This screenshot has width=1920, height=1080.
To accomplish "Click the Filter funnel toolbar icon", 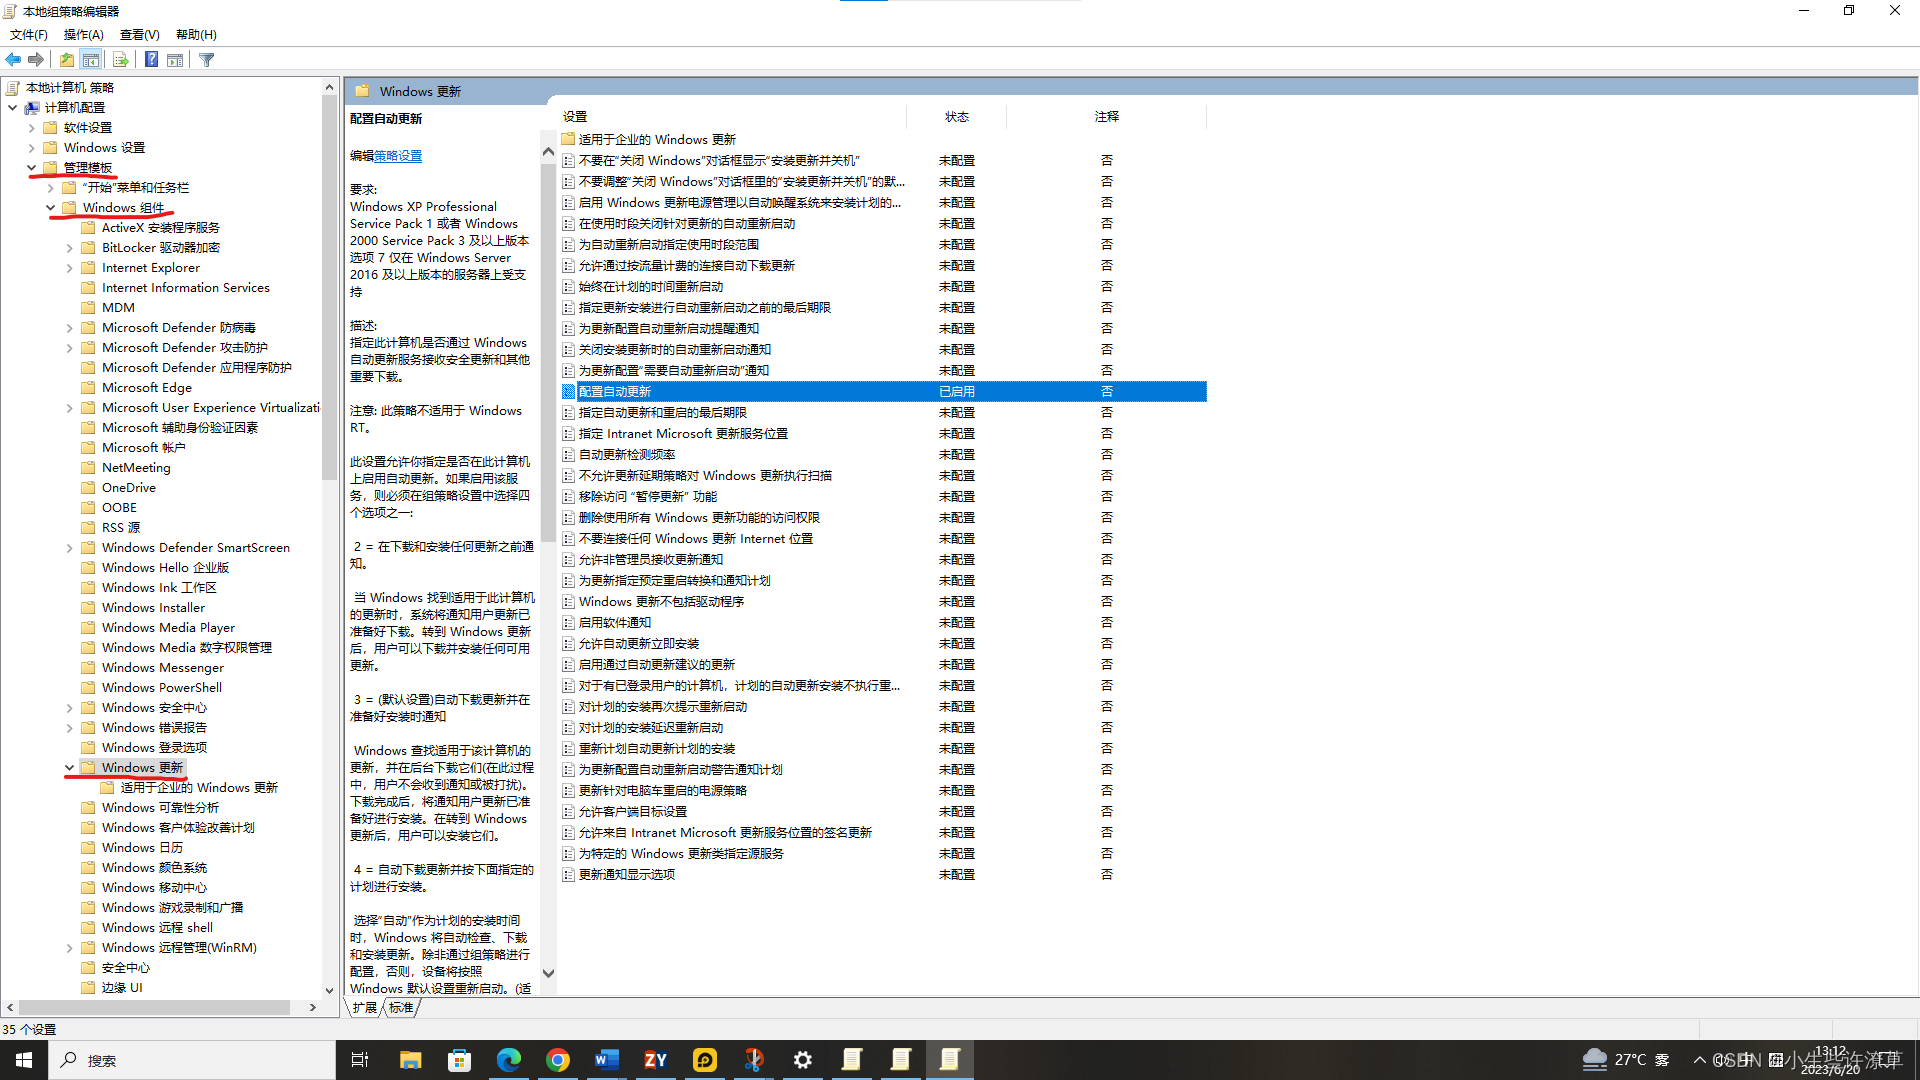I will pos(207,60).
